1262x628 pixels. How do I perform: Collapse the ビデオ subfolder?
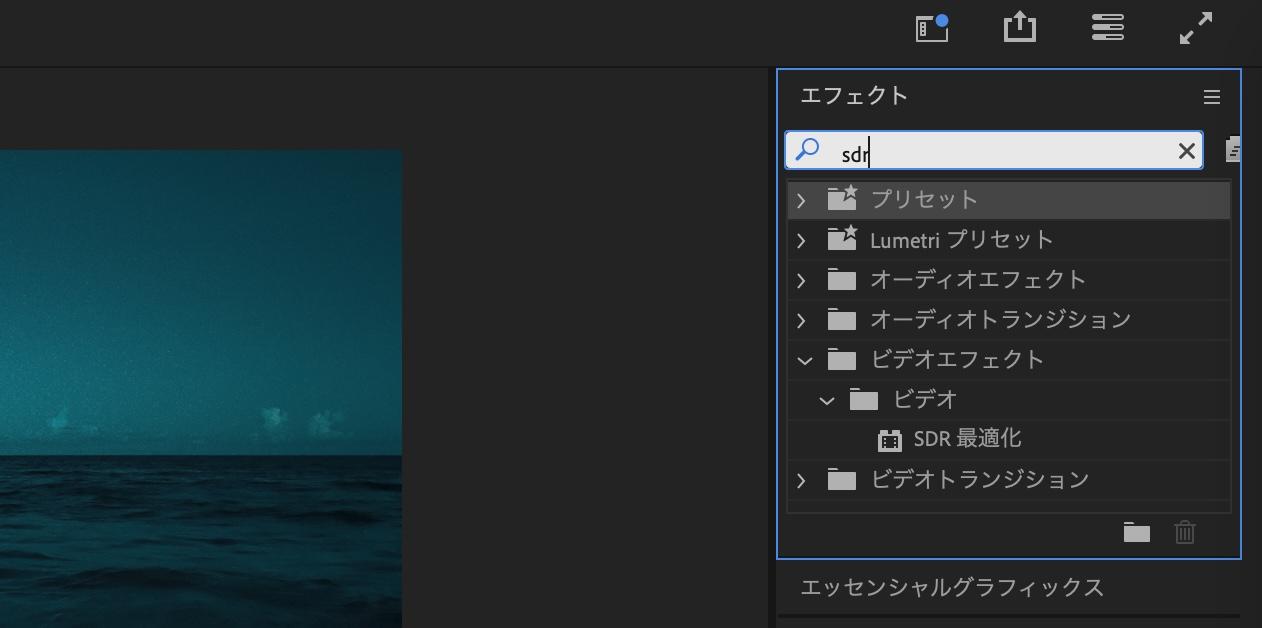pos(826,400)
